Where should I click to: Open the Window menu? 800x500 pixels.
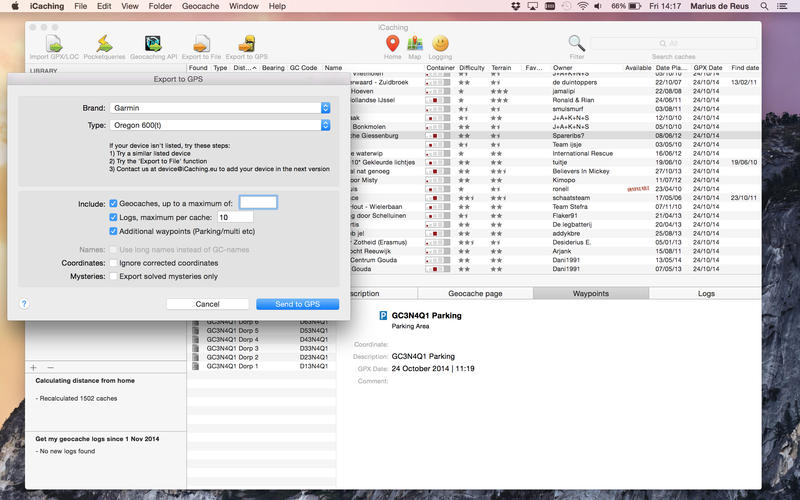coord(243,6)
